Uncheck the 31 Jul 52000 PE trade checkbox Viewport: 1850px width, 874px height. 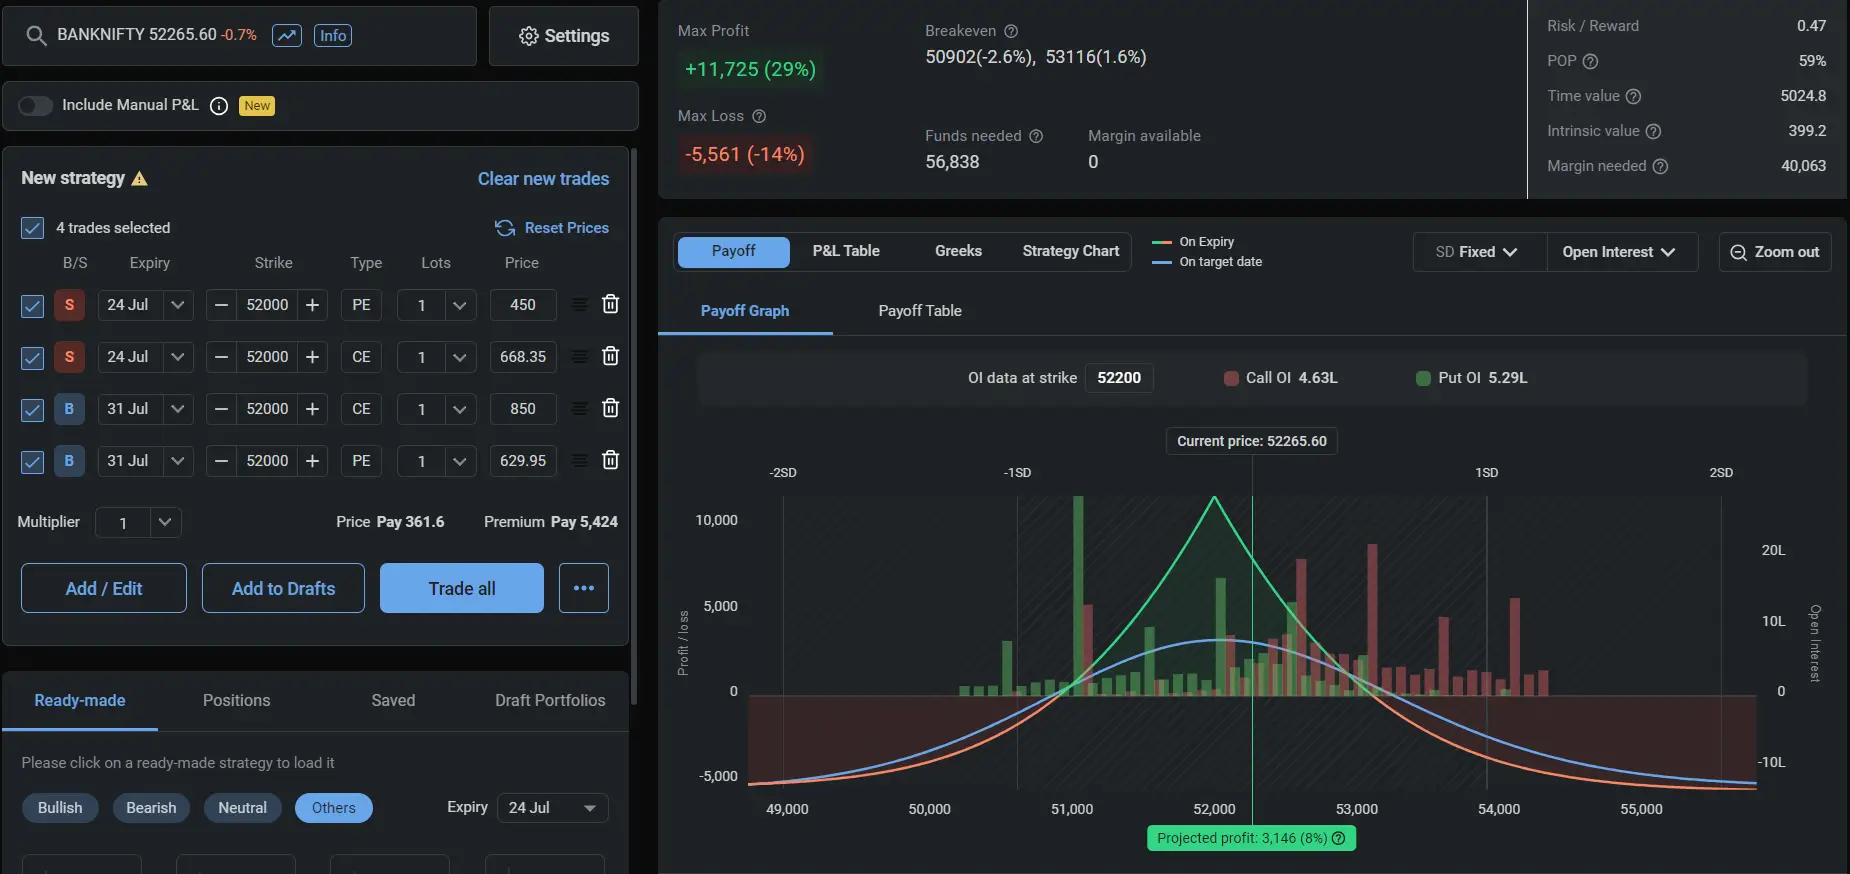(x=32, y=462)
